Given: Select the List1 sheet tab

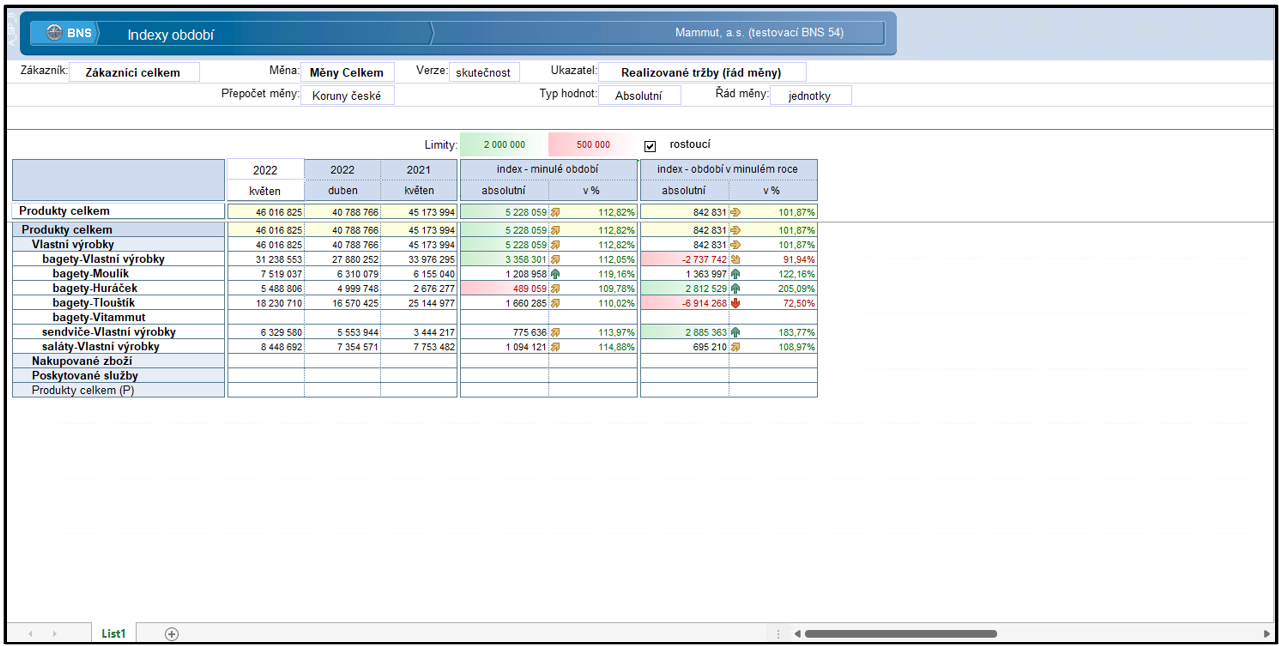Looking at the screenshot, I should pyautogui.click(x=113, y=633).
